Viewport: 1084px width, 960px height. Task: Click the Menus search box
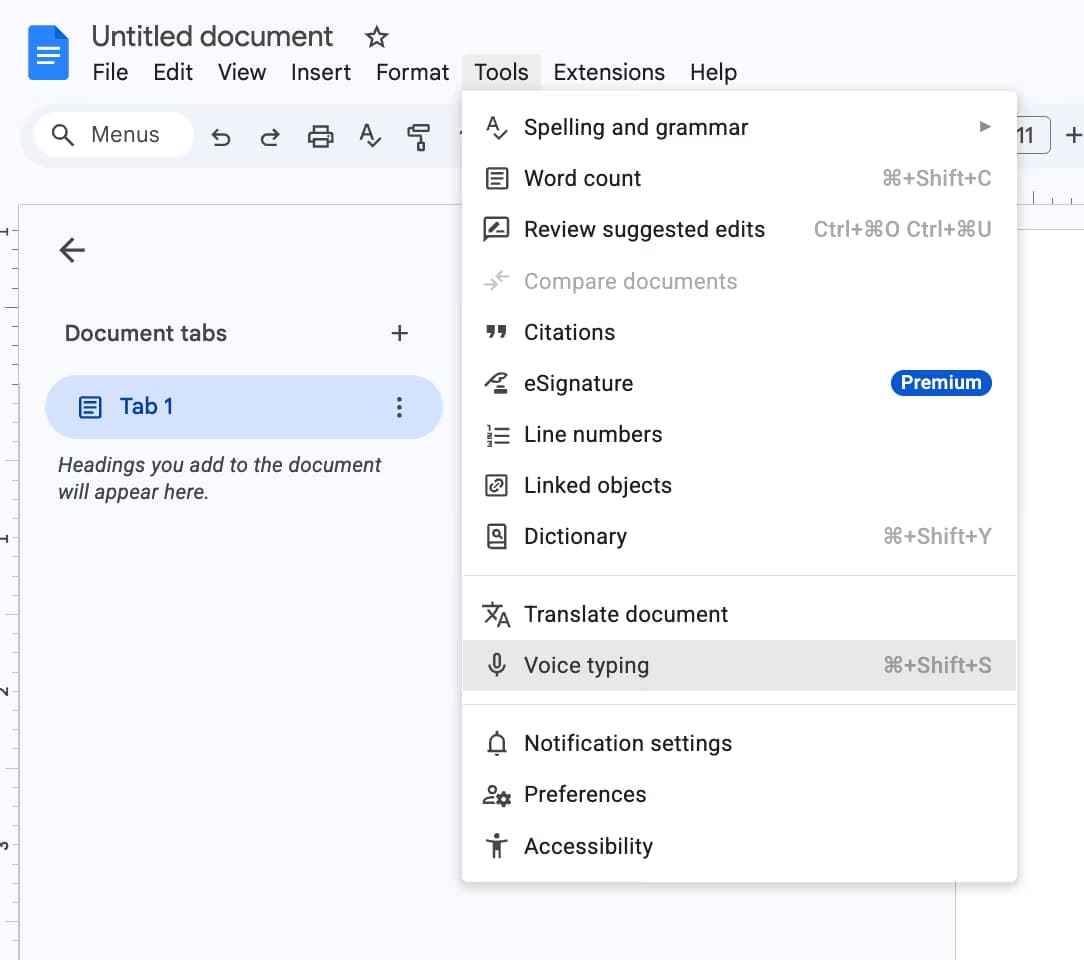coord(113,135)
